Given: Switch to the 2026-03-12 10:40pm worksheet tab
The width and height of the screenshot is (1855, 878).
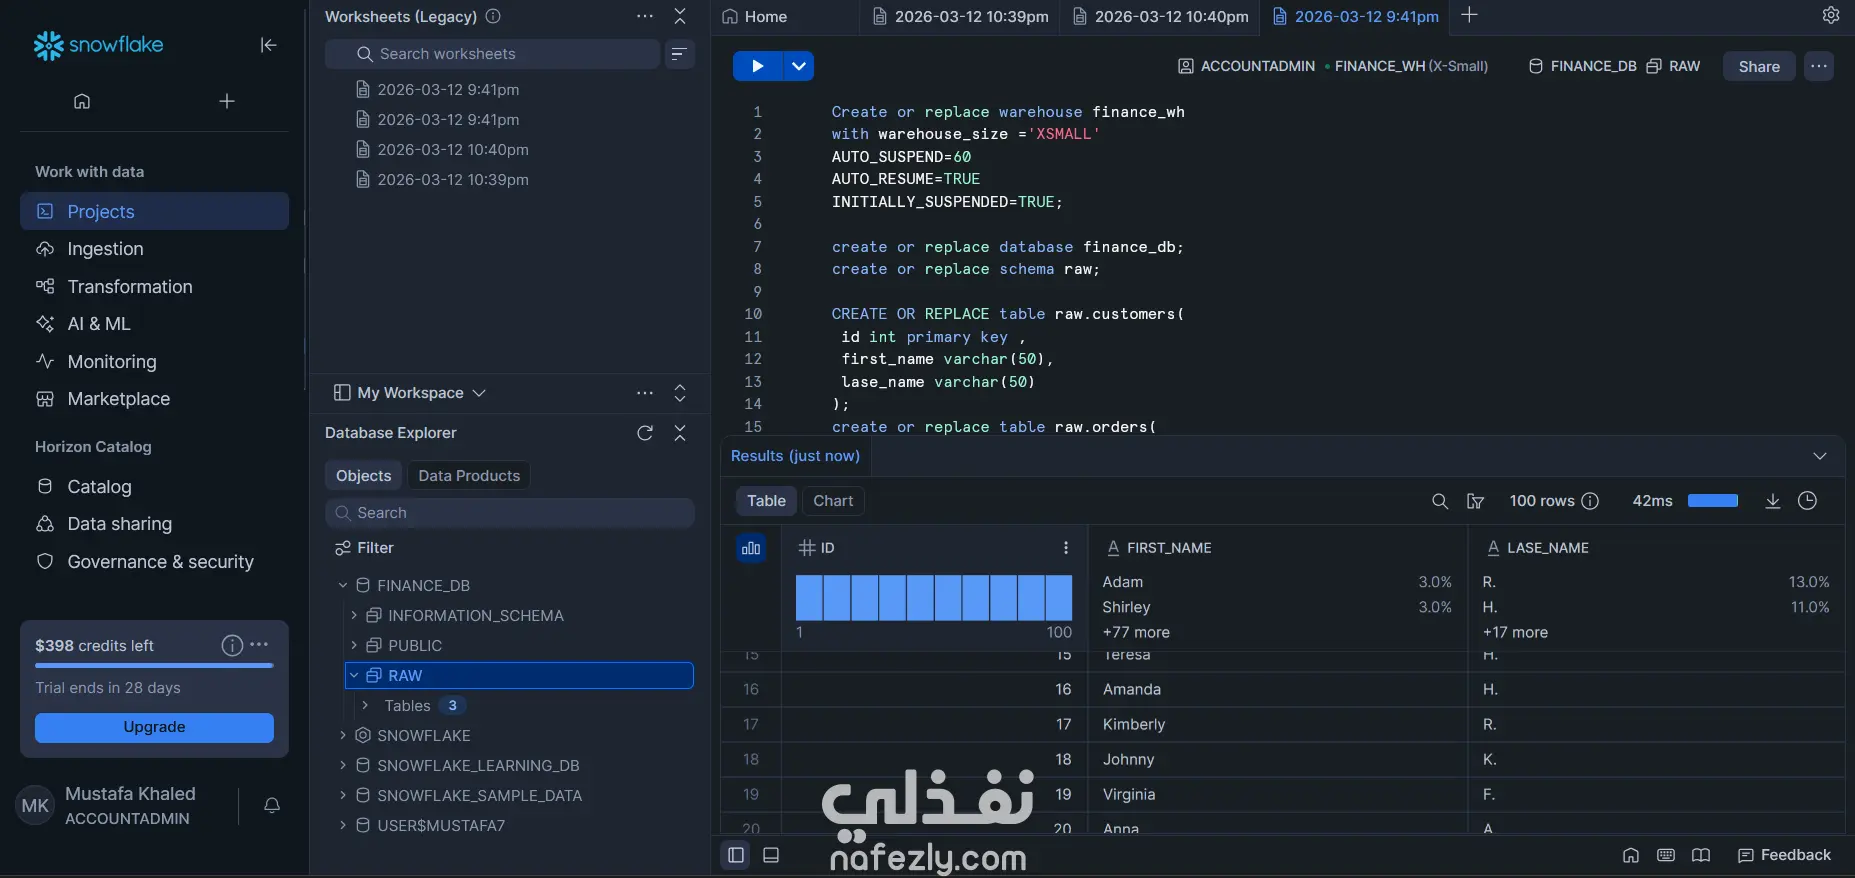Looking at the screenshot, I should click(1161, 16).
